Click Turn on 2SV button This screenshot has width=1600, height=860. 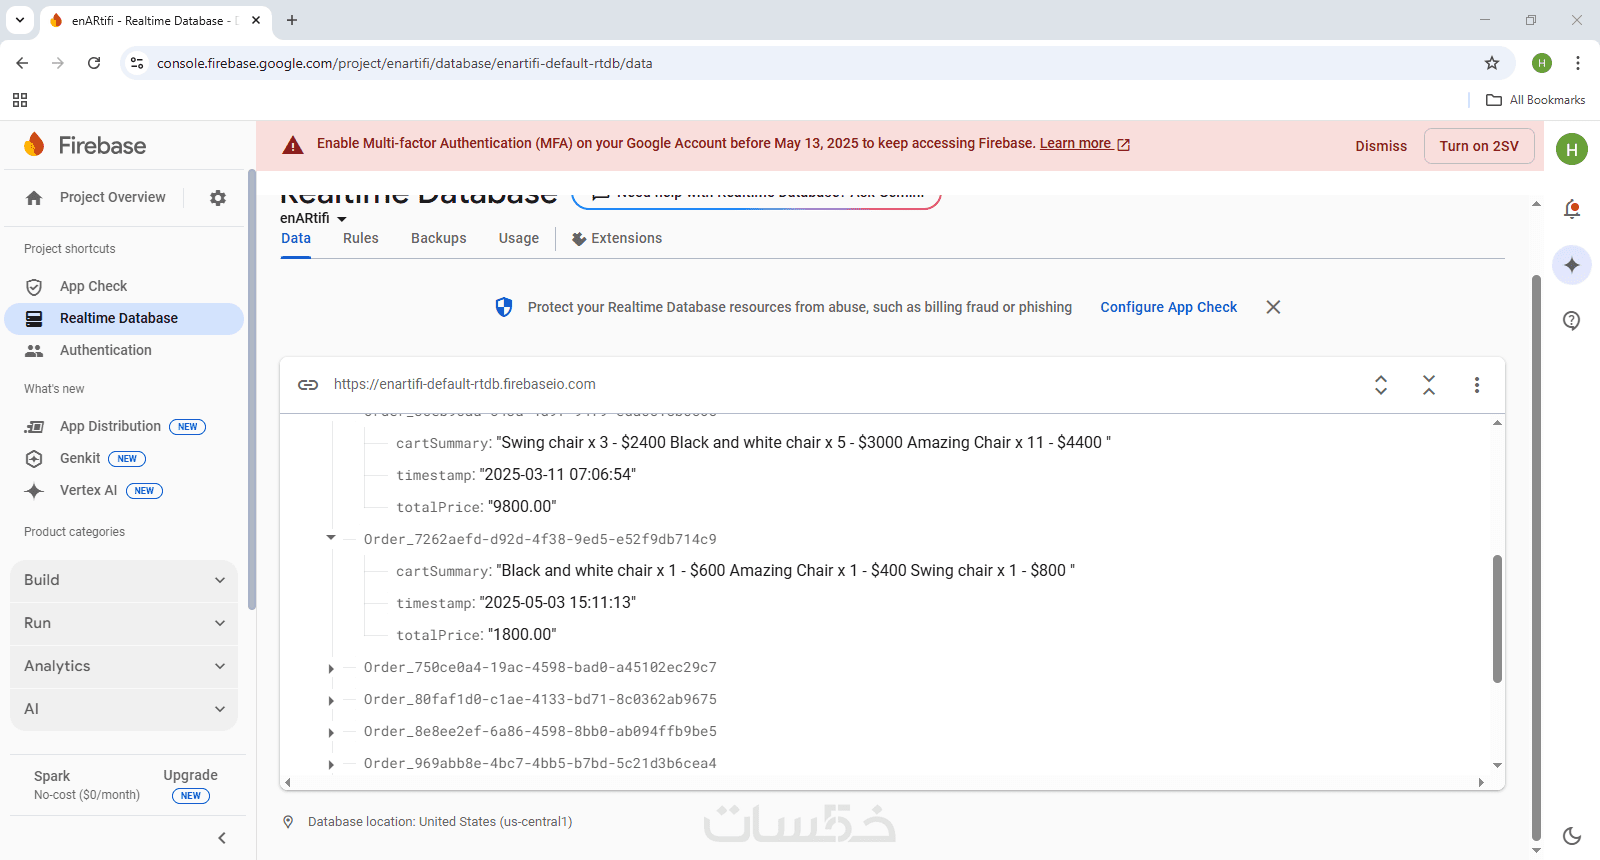[x=1479, y=146]
